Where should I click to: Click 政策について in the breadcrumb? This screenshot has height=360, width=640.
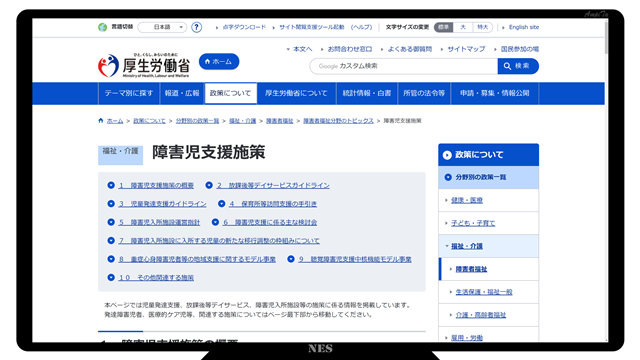coord(149,121)
